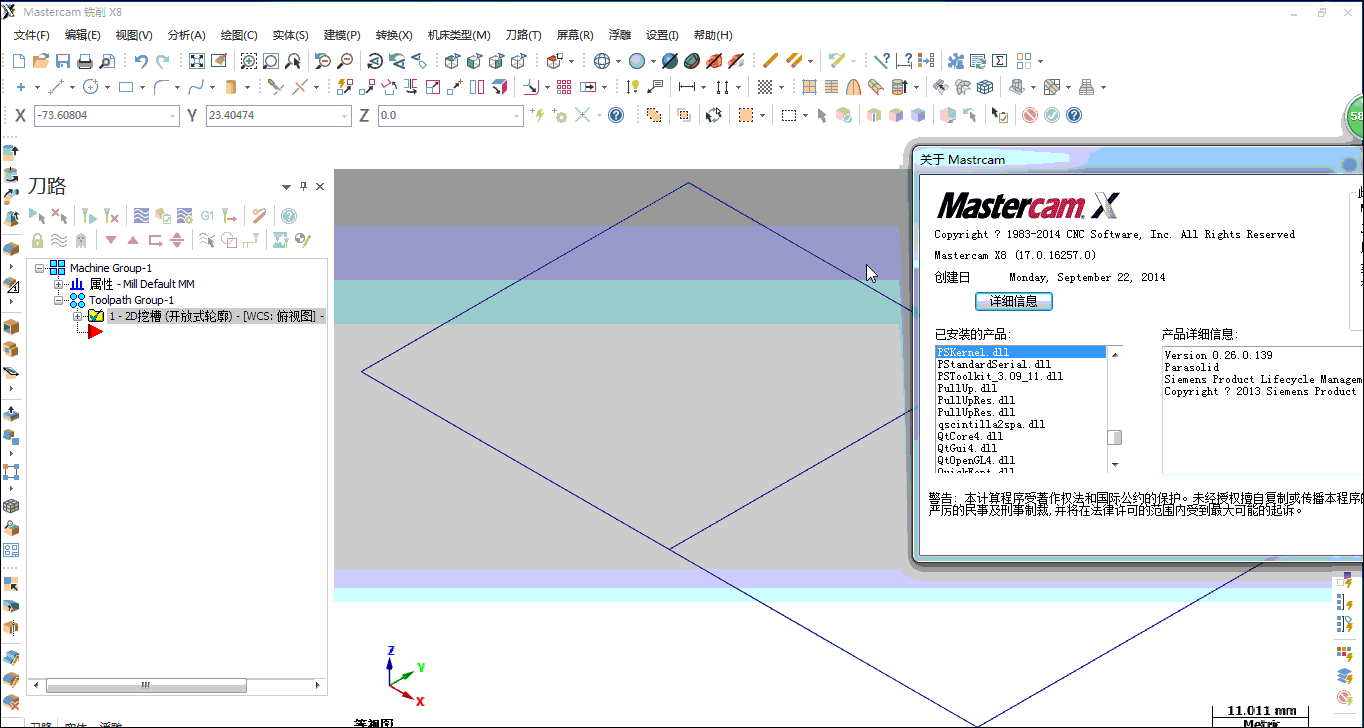Open the 分析(A) menu
This screenshot has width=1364, height=728.
186,35
